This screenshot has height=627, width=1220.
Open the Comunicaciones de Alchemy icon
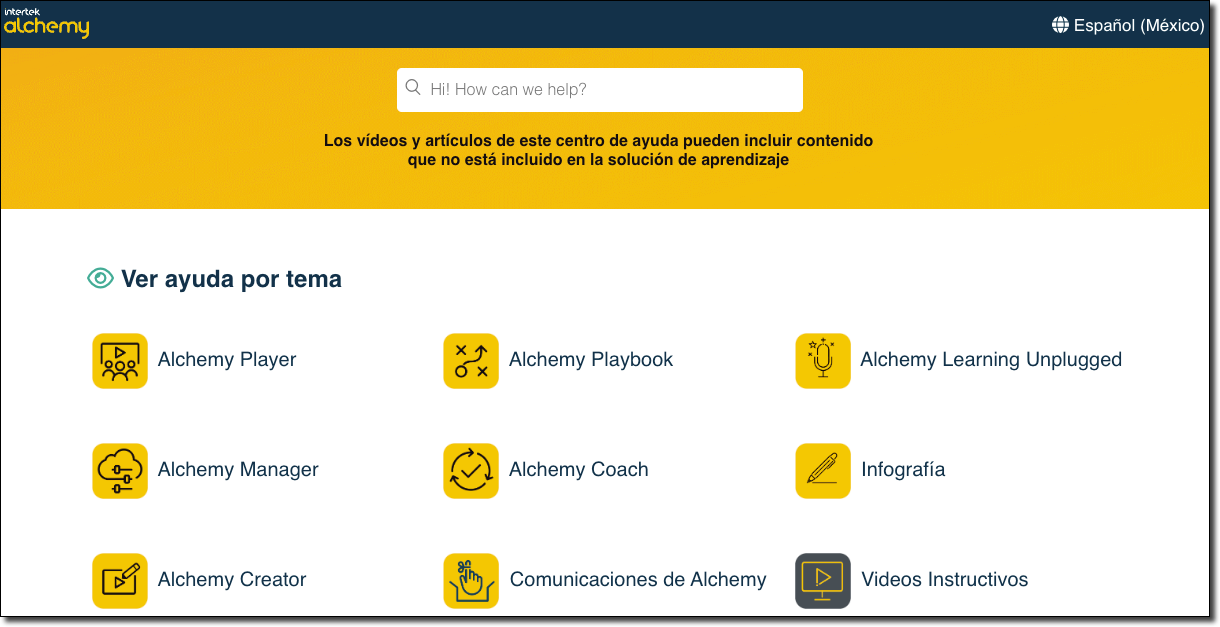pos(471,580)
